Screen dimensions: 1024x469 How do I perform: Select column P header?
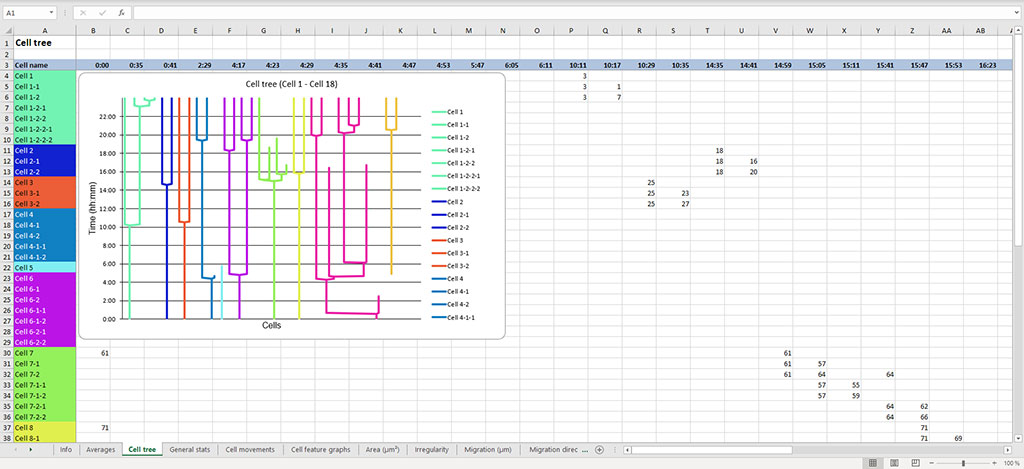pos(571,31)
